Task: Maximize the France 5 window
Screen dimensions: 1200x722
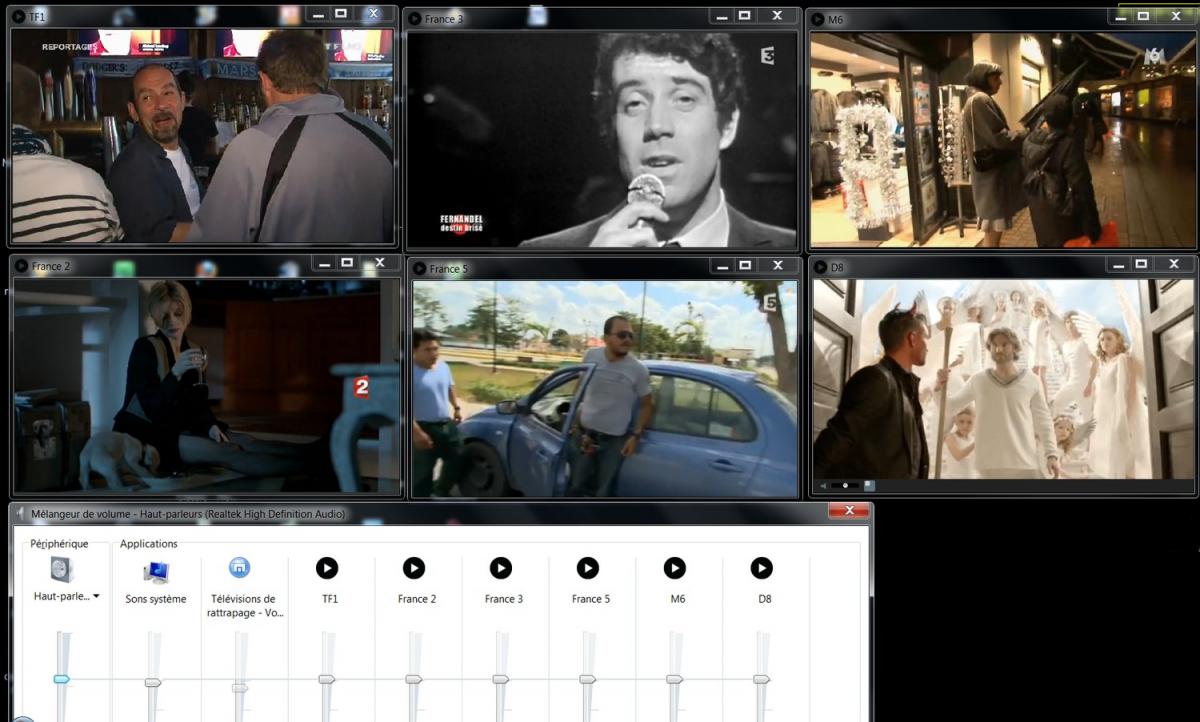Action: click(x=745, y=266)
